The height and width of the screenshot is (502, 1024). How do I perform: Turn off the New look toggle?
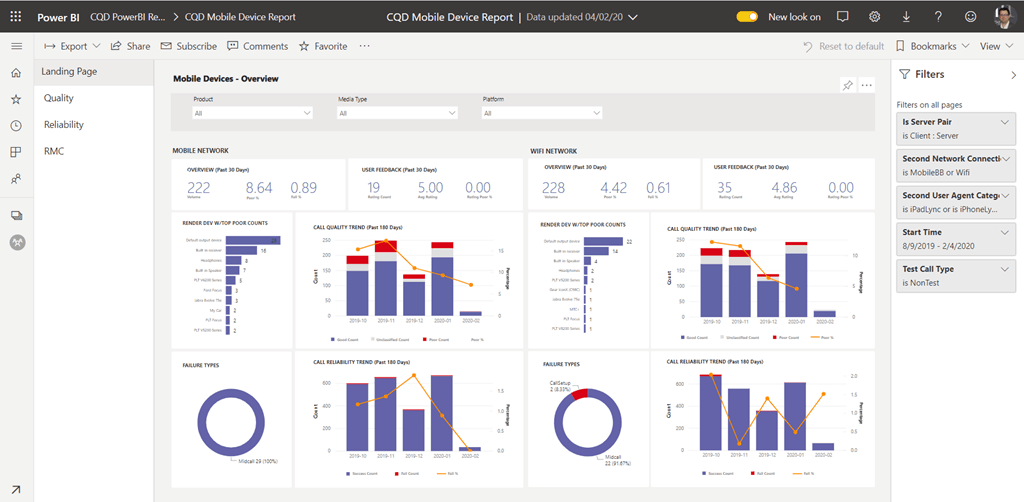coord(747,17)
